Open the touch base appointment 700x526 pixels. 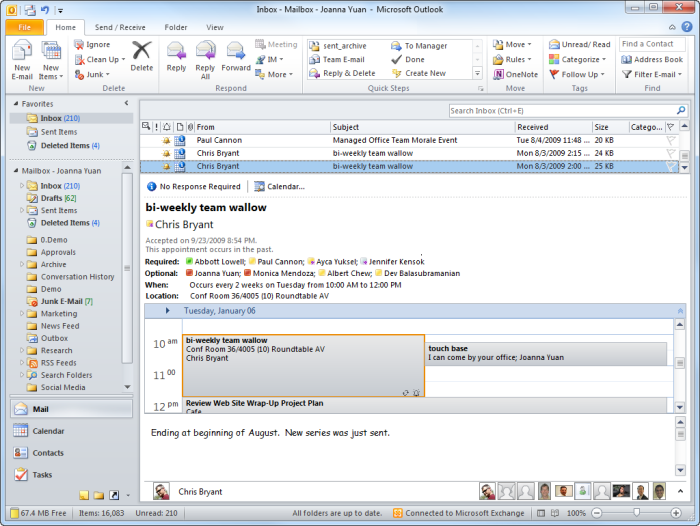pos(546,353)
